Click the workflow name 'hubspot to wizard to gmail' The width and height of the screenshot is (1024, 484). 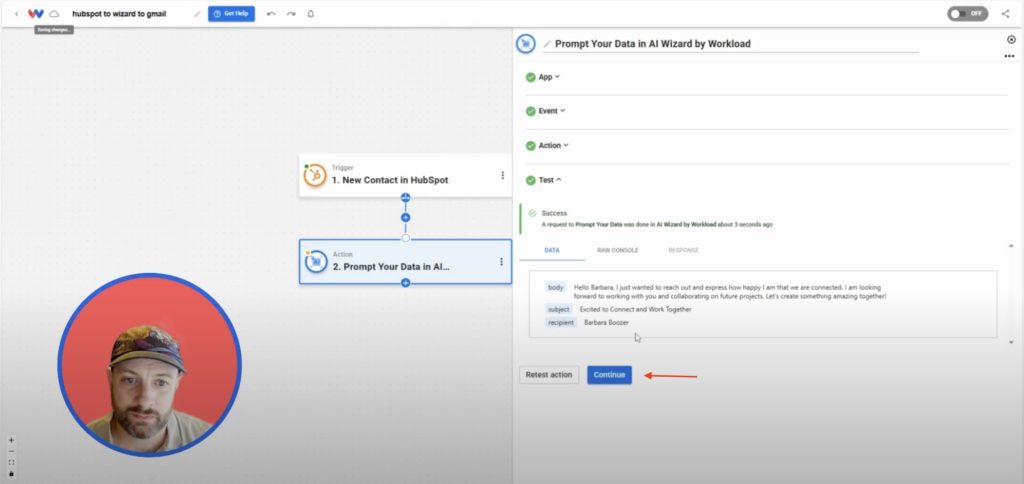[119, 14]
